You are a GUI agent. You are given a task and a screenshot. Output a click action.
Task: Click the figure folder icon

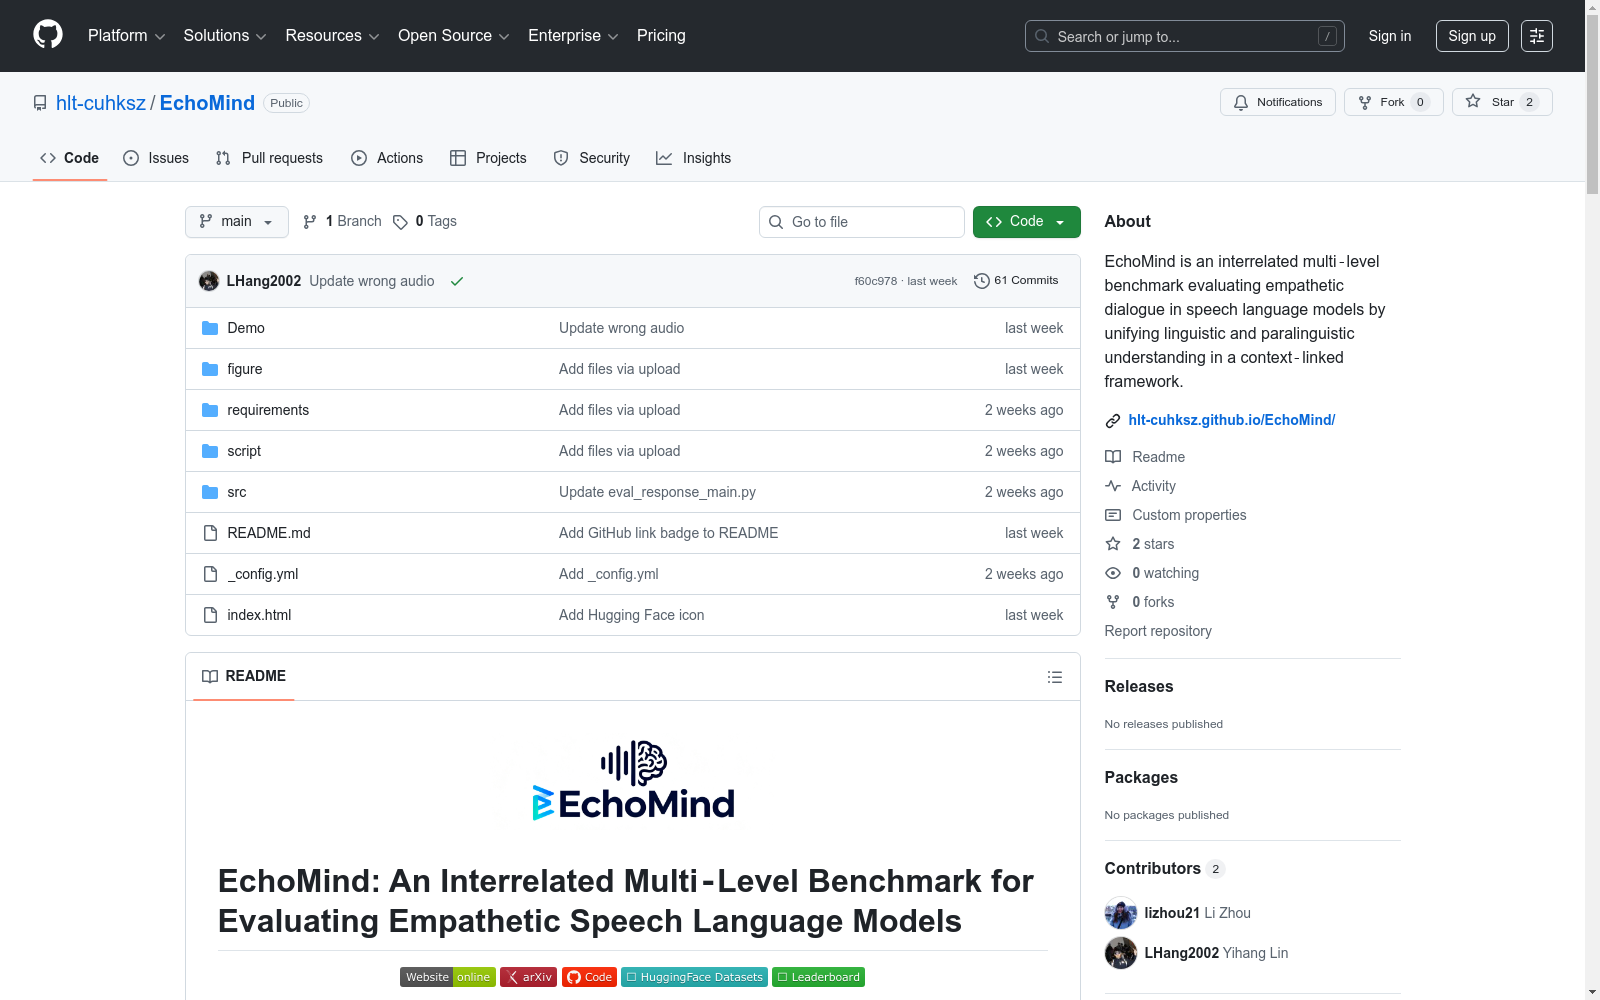pos(210,369)
